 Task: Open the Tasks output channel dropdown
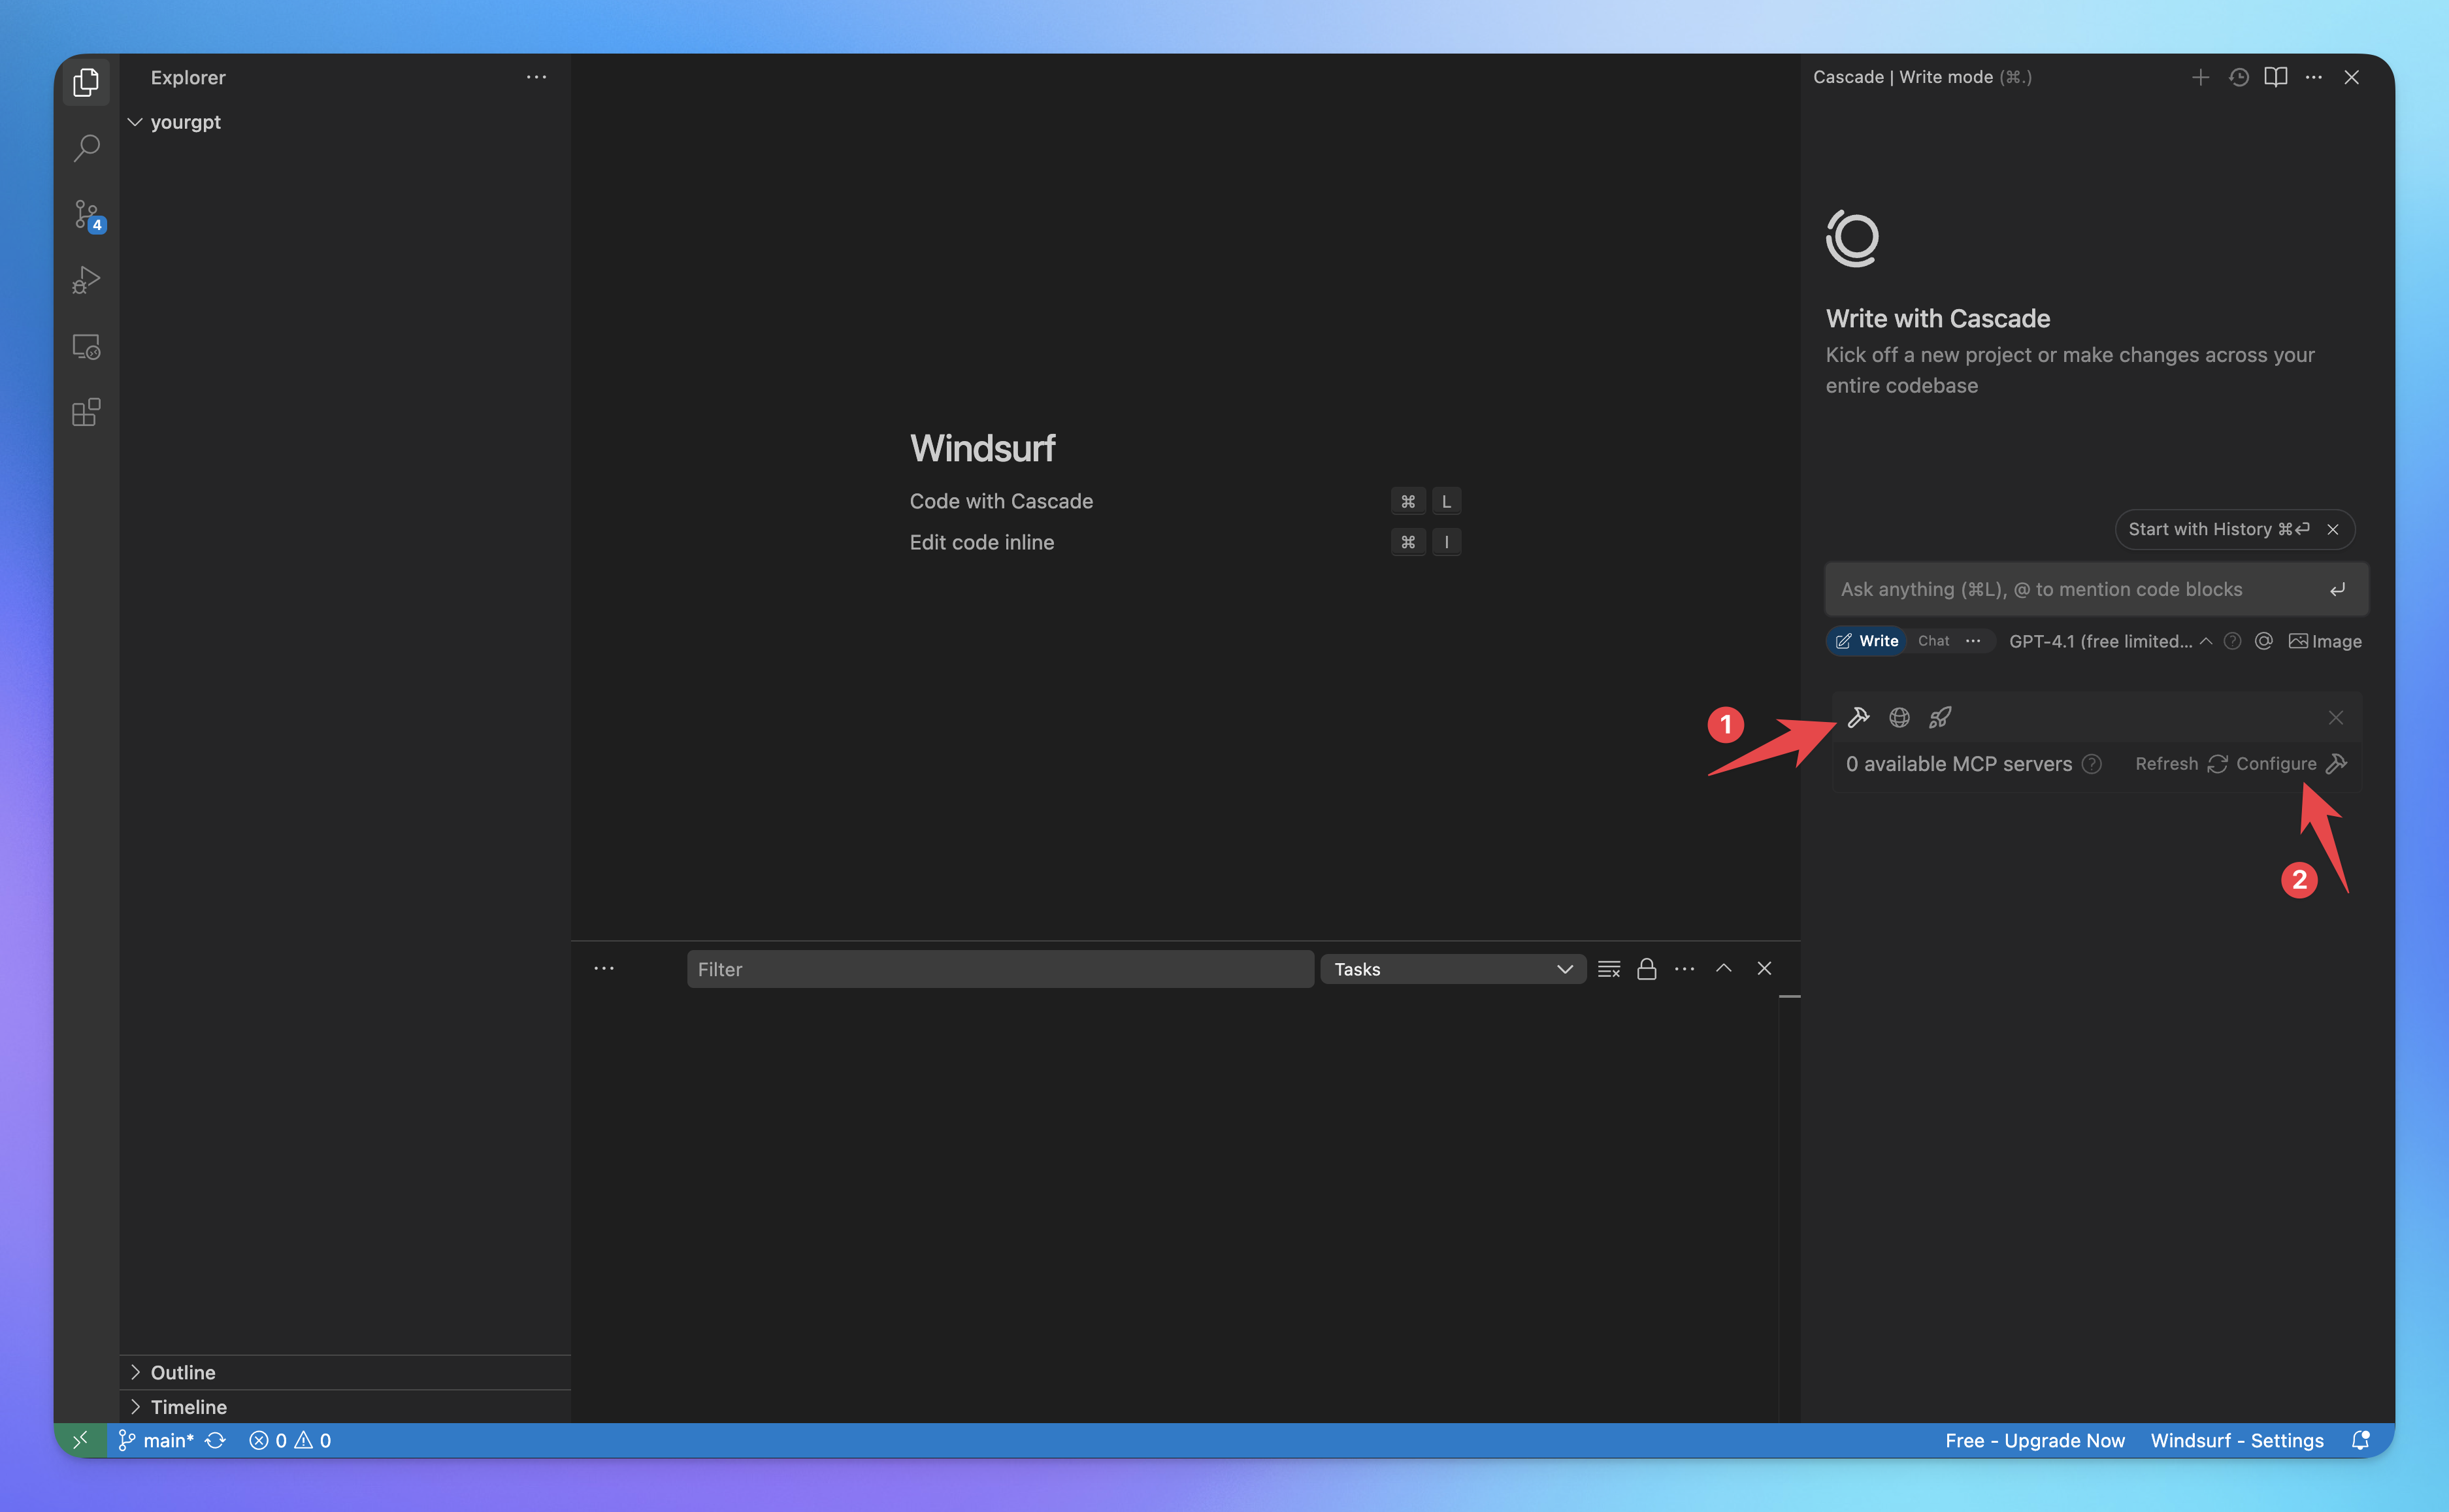[x=1453, y=969]
